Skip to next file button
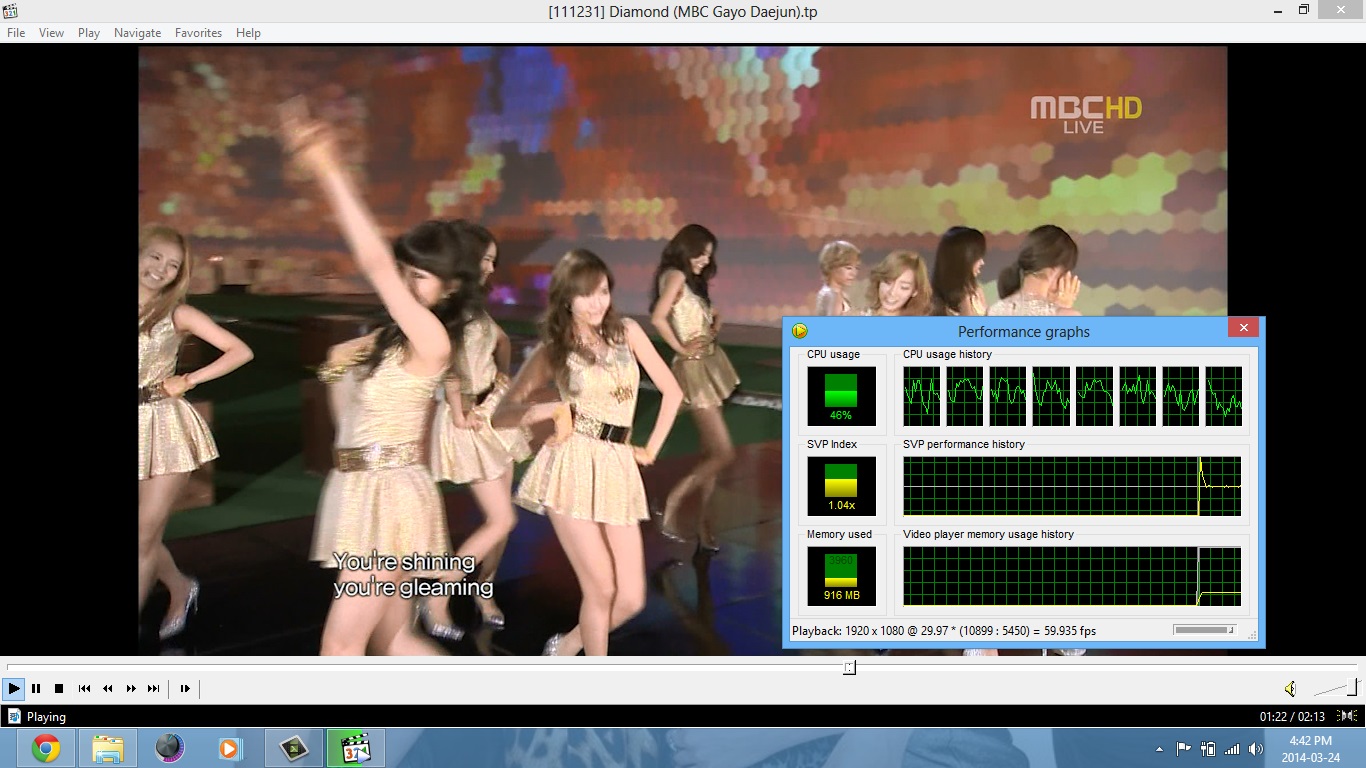This screenshot has height=768, width=1366. 154,688
